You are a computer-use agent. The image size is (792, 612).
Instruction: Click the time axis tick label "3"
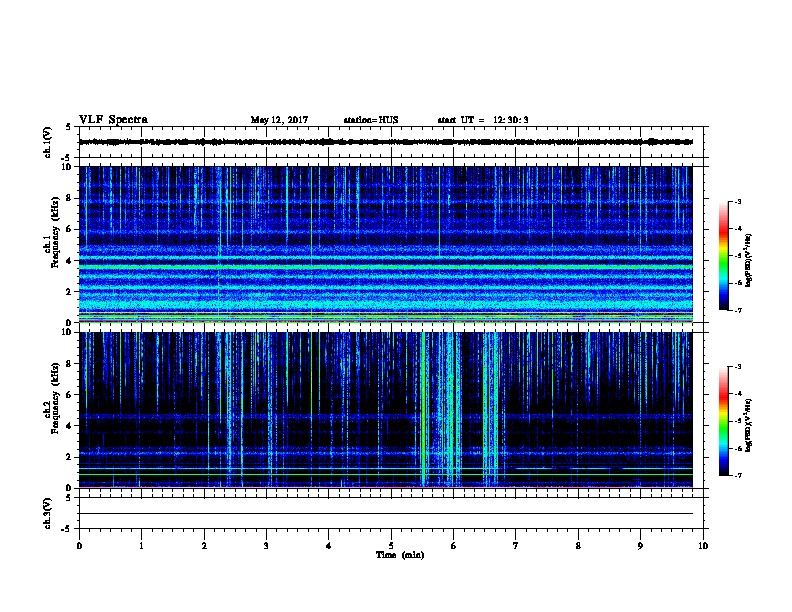point(266,545)
